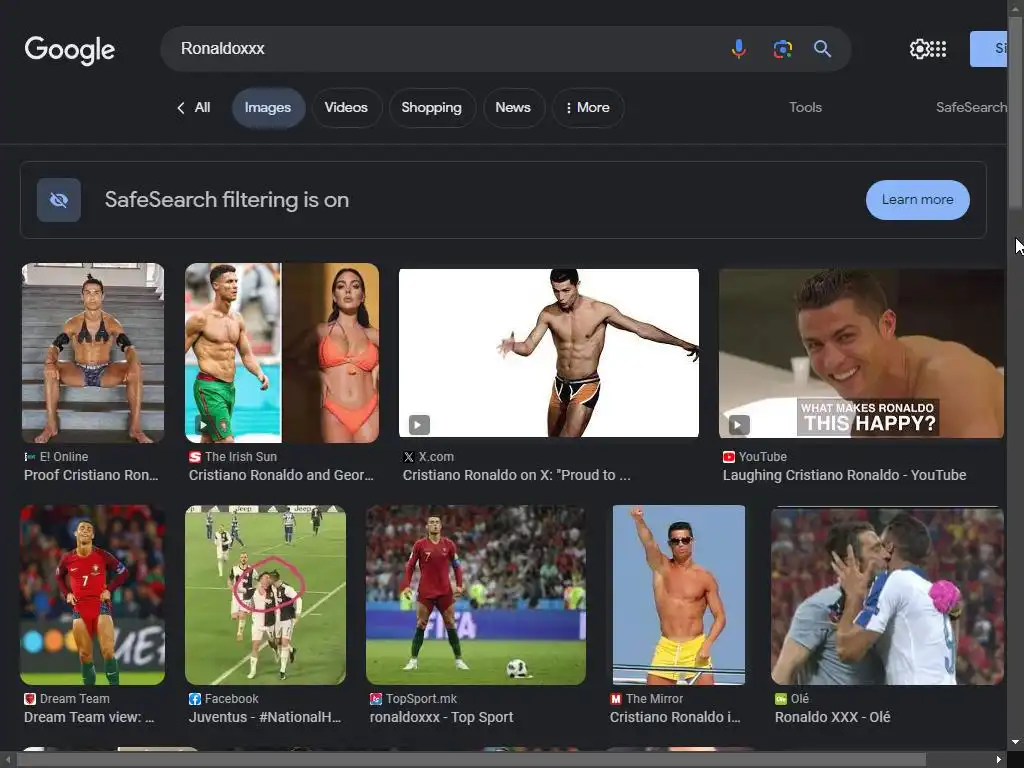This screenshot has height=768, width=1024.
Task: Click the E! Online favicon
Action: point(29,456)
